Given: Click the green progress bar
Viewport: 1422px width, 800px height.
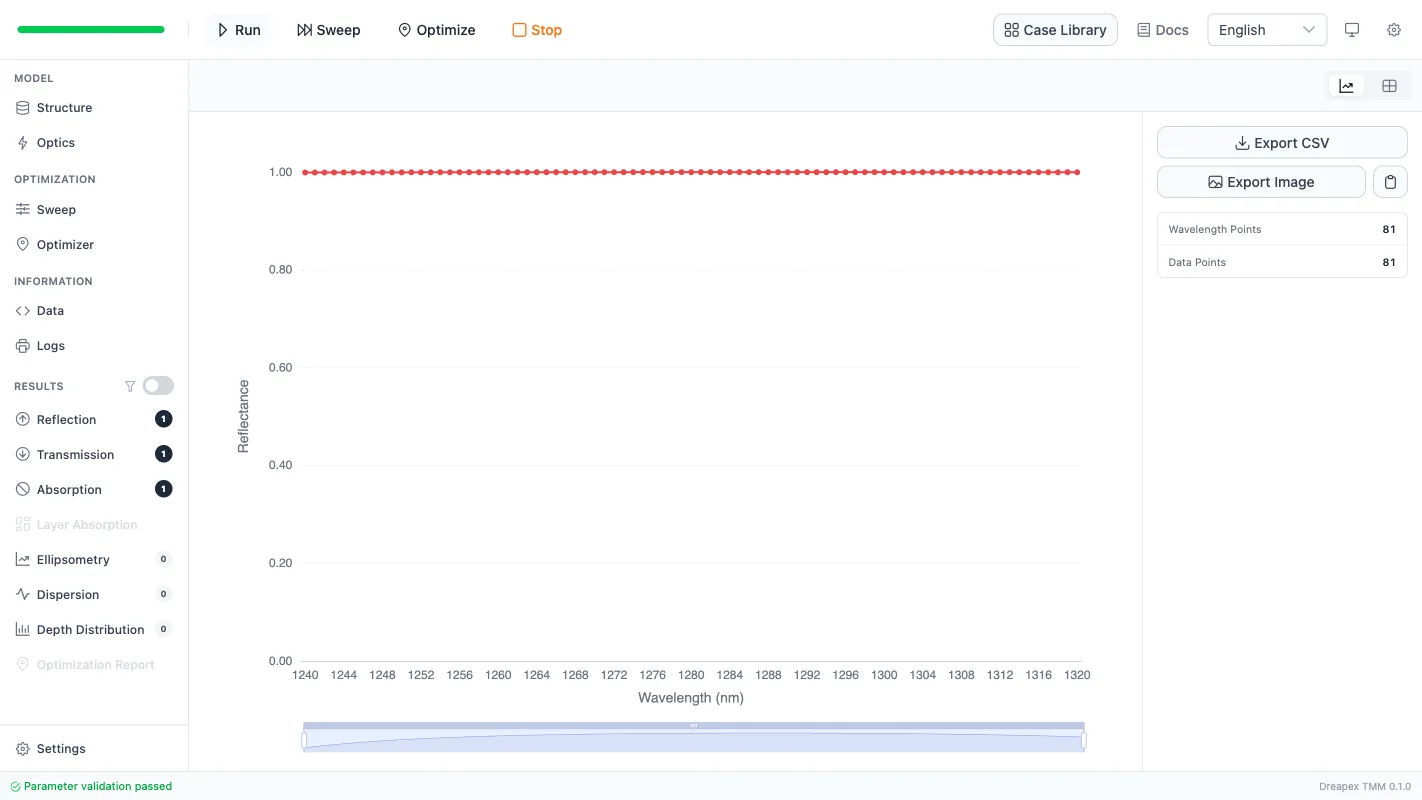Looking at the screenshot, I should click(x=91, y=30).
